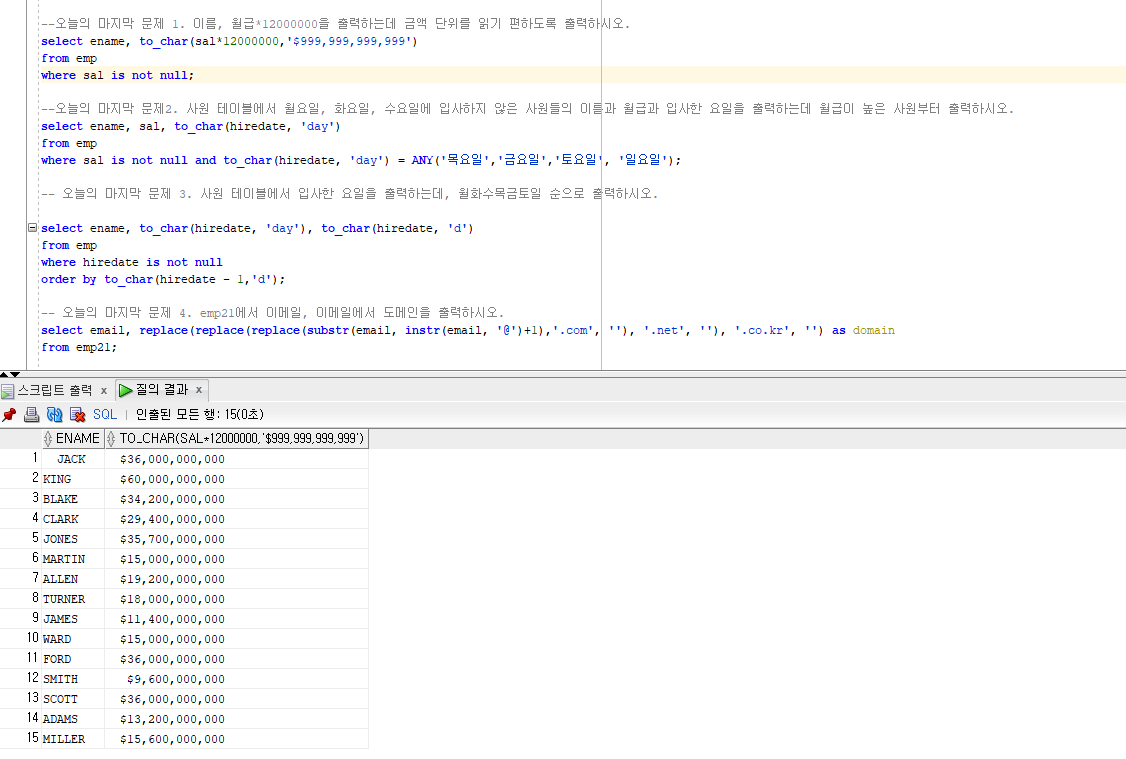Click the print results icon
Image resolution: width=1126 pixels, height=759 pixels.
tap(32, 414)
